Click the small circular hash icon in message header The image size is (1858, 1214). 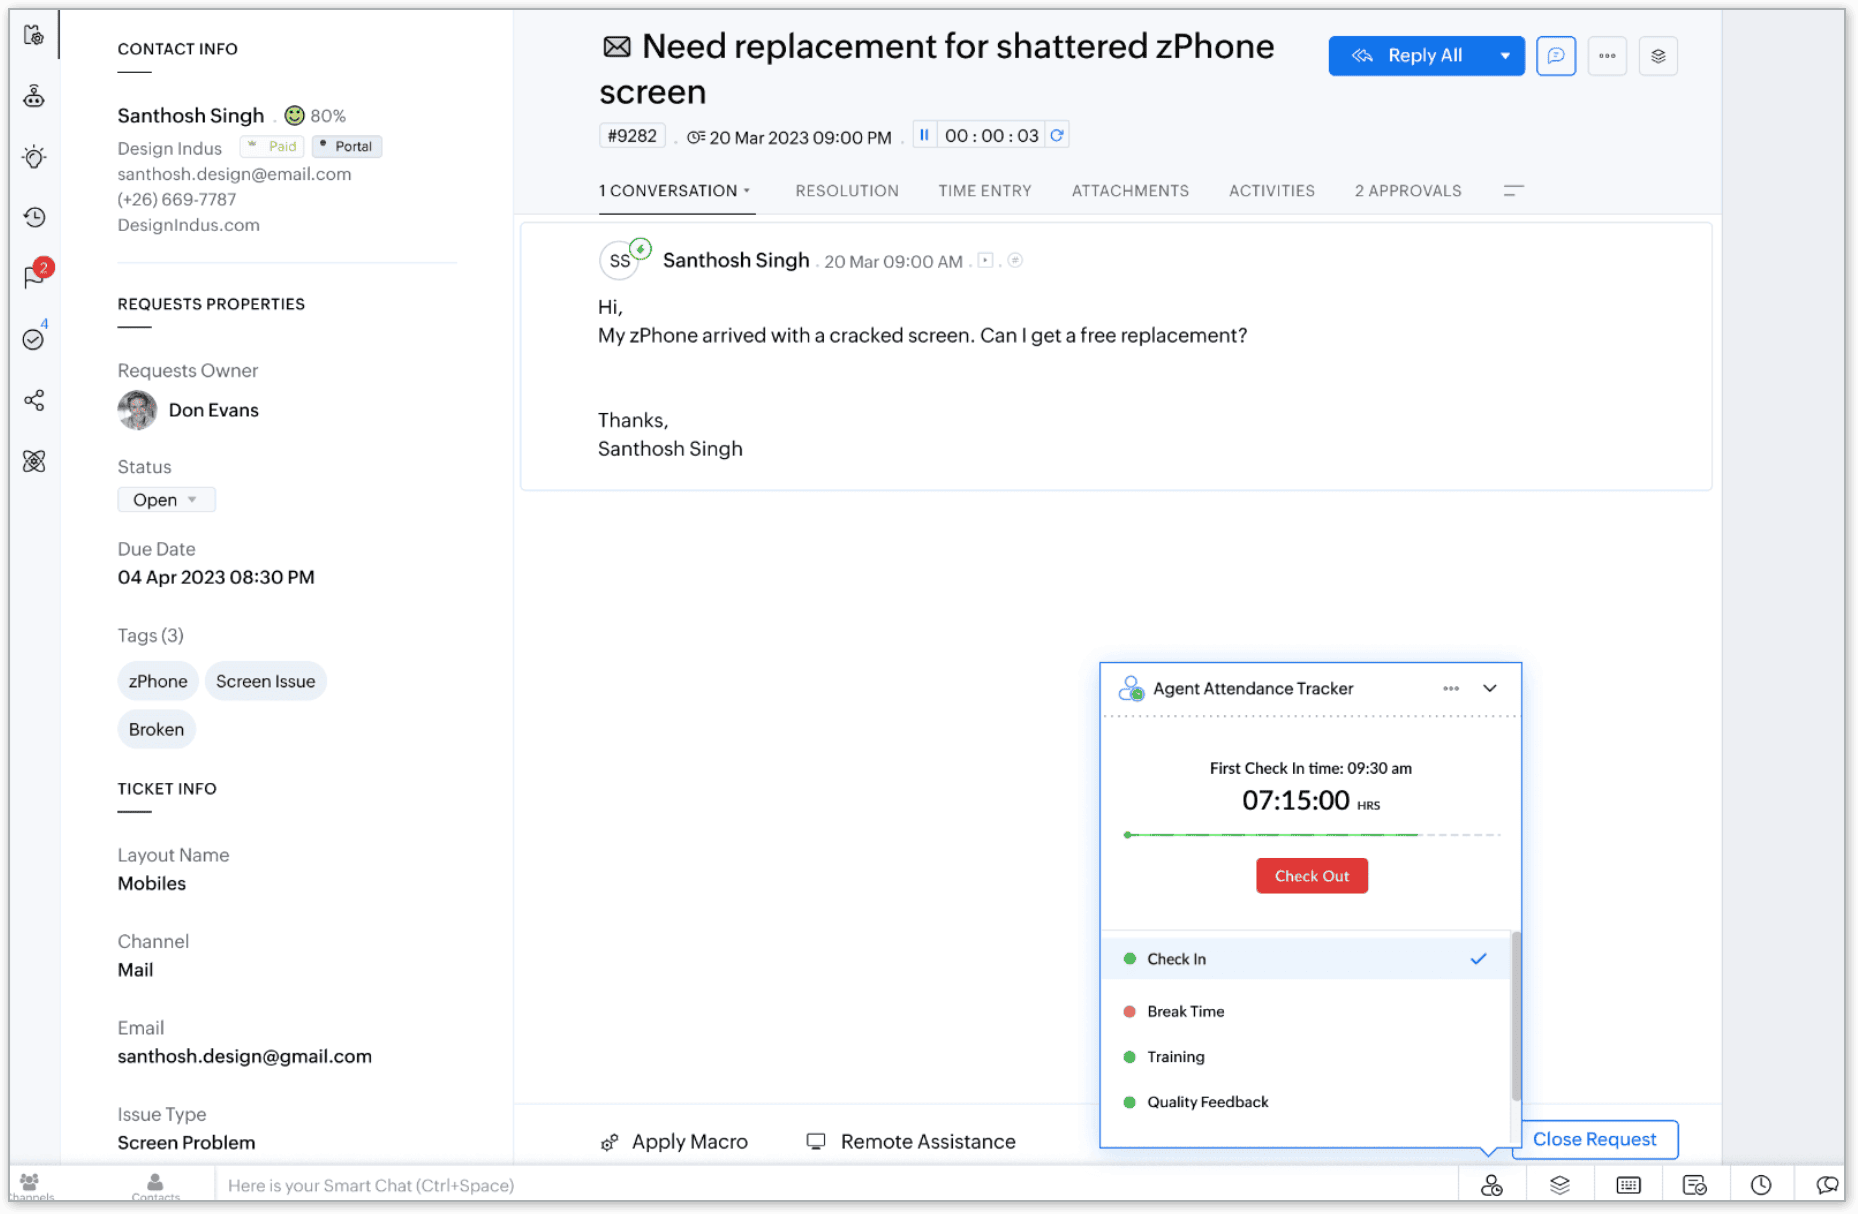[1015, 260]
